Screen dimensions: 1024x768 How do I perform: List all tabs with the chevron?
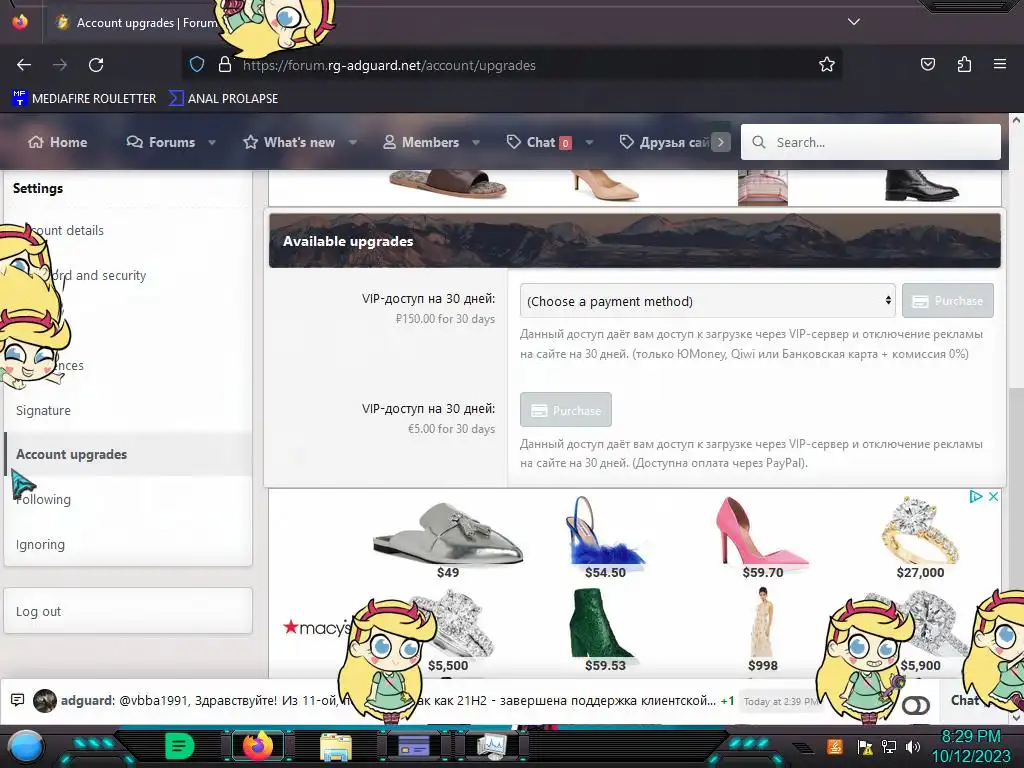point(854,22)
